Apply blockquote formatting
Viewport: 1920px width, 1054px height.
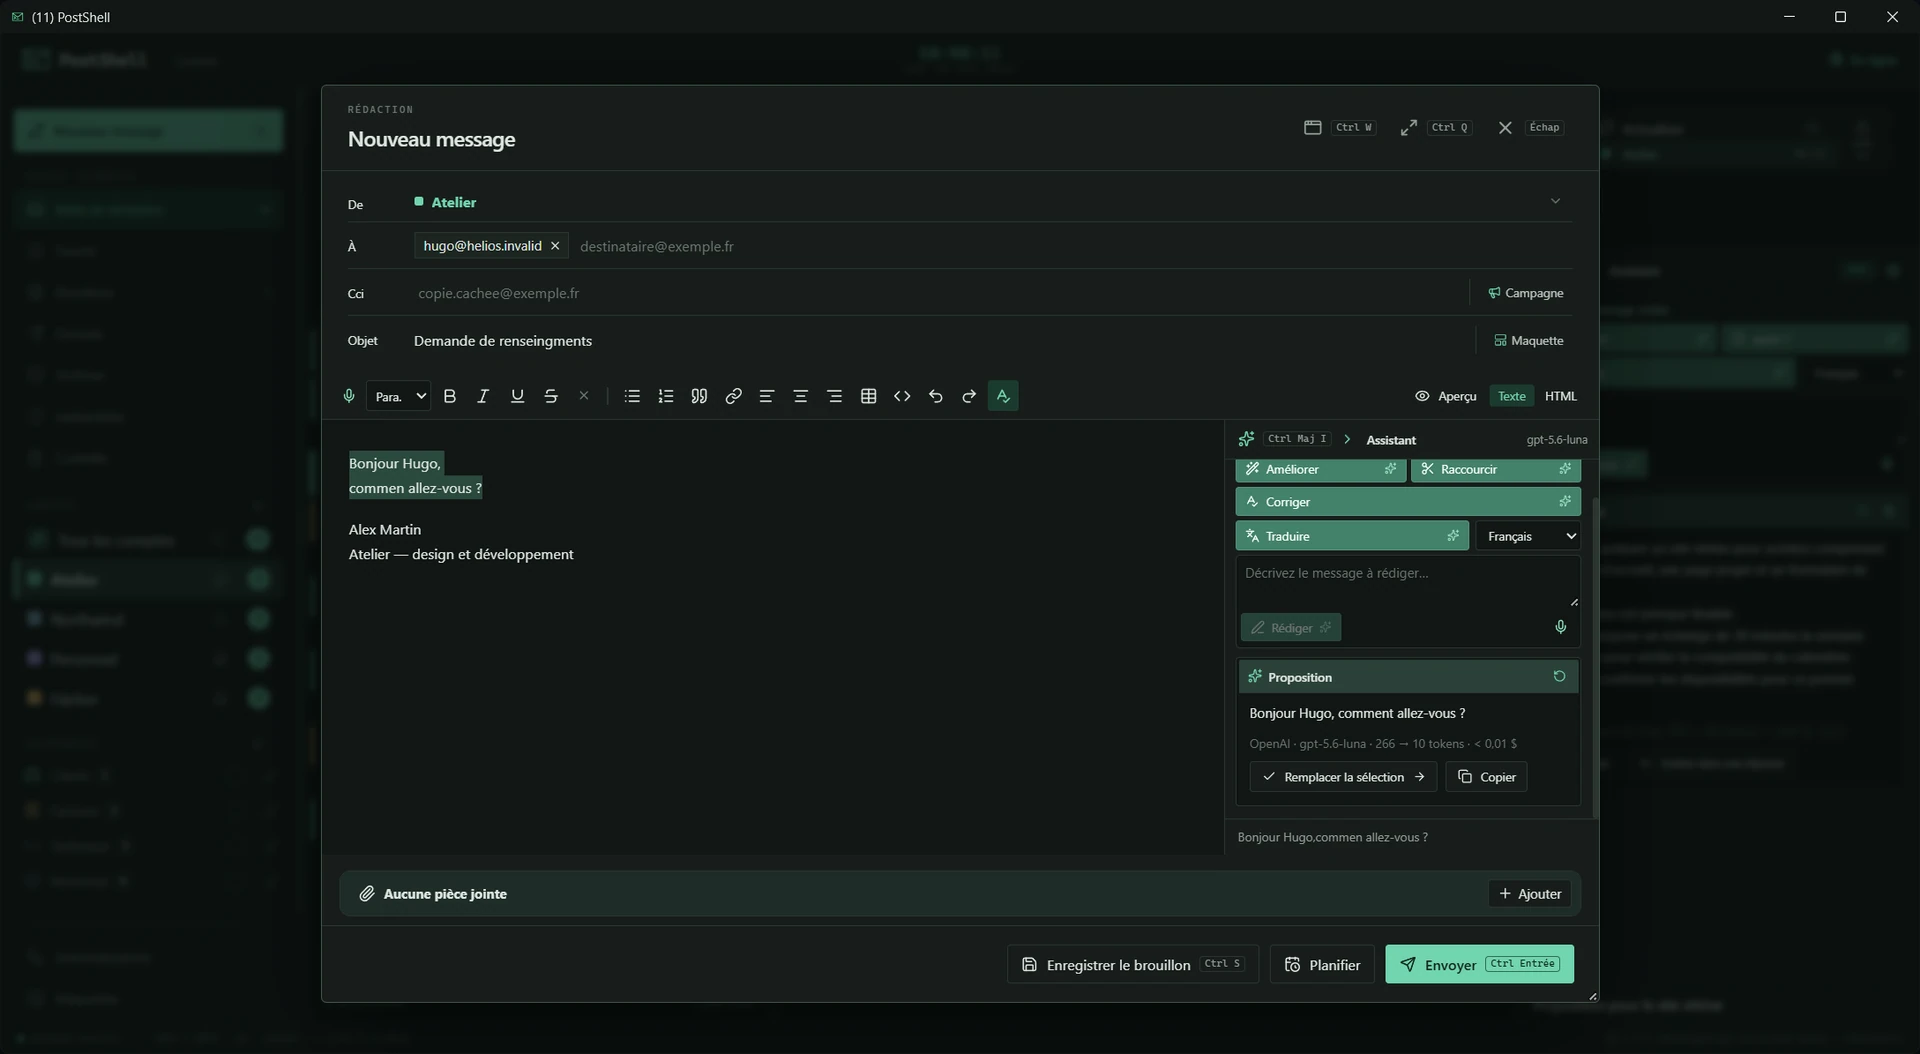click(700, 396)
